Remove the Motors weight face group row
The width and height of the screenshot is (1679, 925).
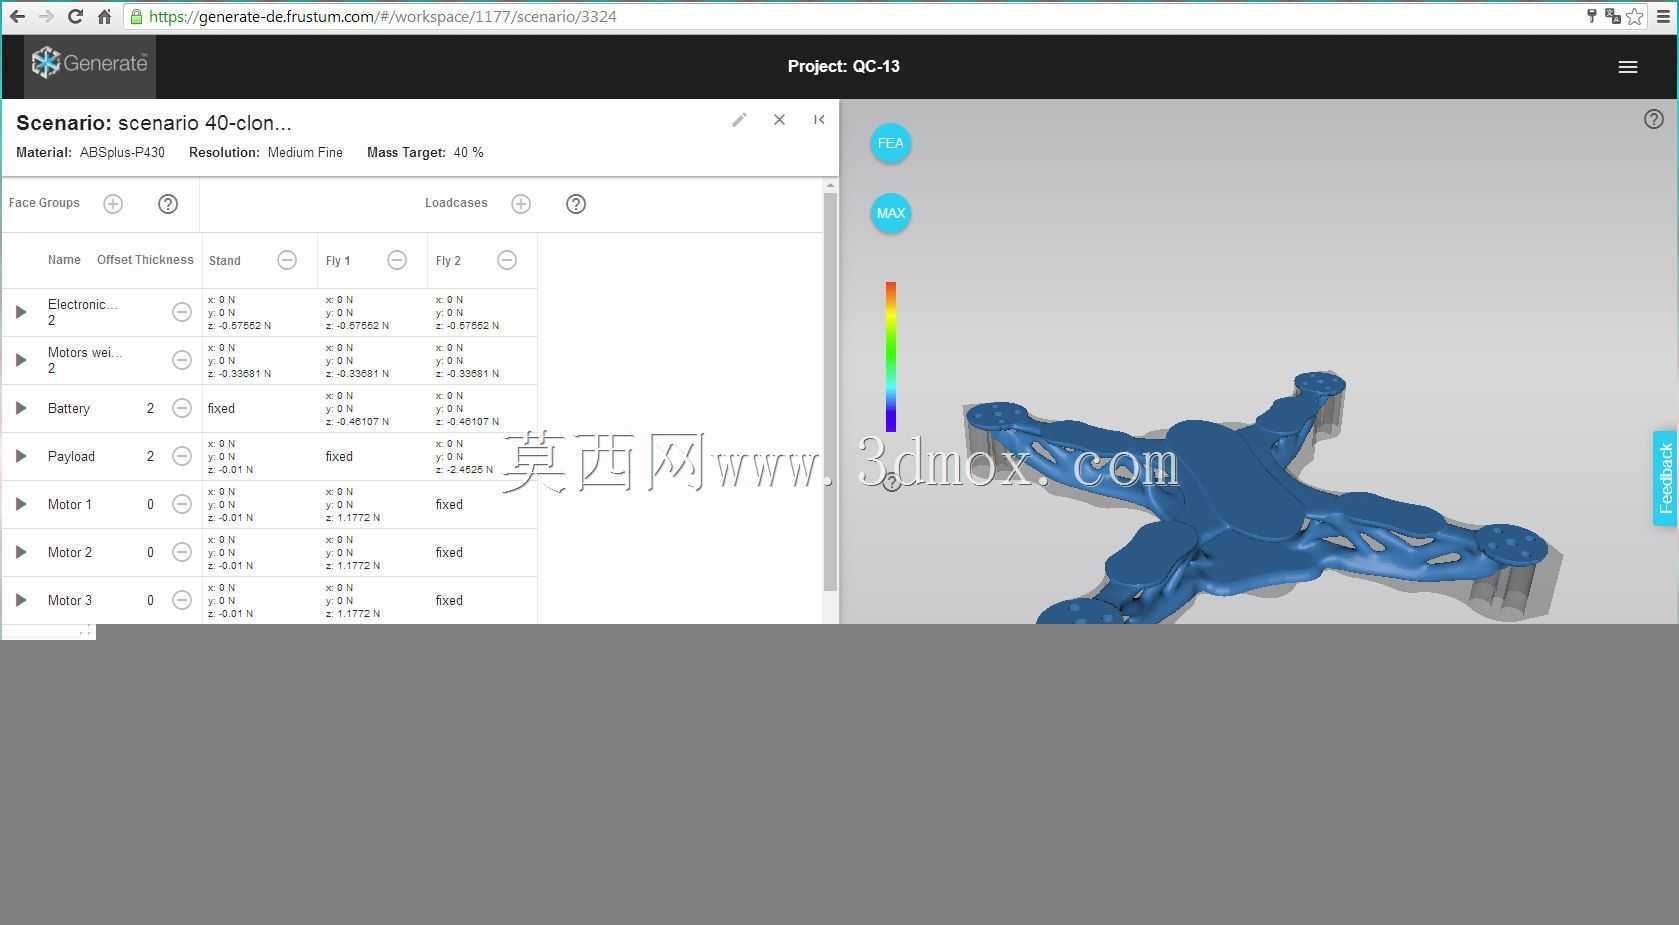coord(182,360)
